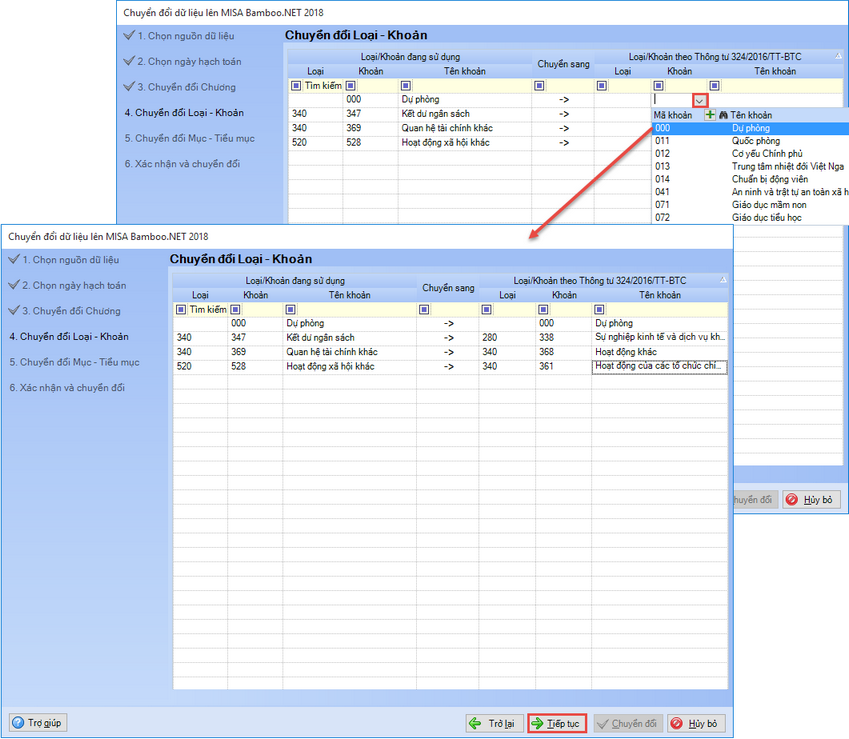Go to step 1 Chọn nguồn dữ liệu, front window
The width and height of the screenshot is (849, 739).
70,260
